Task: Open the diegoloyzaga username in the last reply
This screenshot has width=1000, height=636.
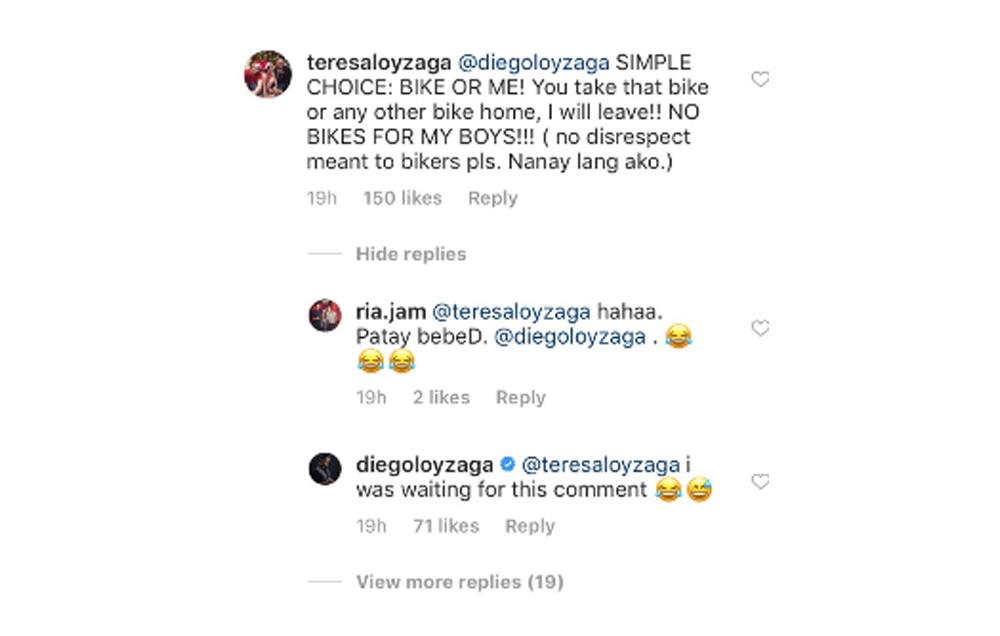Action: click(x=424, y=465)
